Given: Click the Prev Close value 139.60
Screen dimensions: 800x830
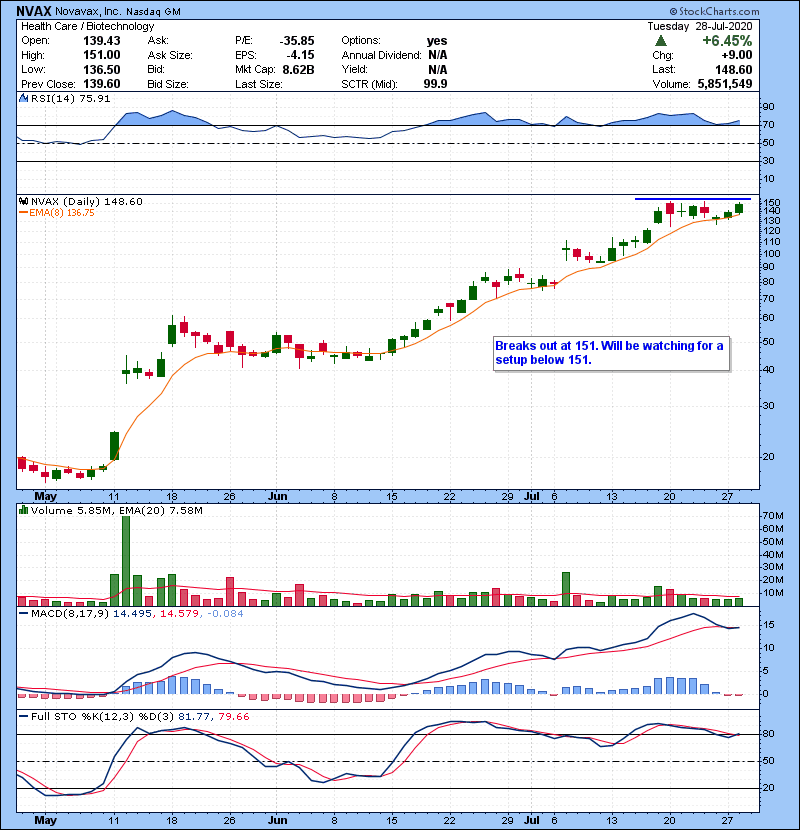Looking at the screenshot, I should coord(102,84).
